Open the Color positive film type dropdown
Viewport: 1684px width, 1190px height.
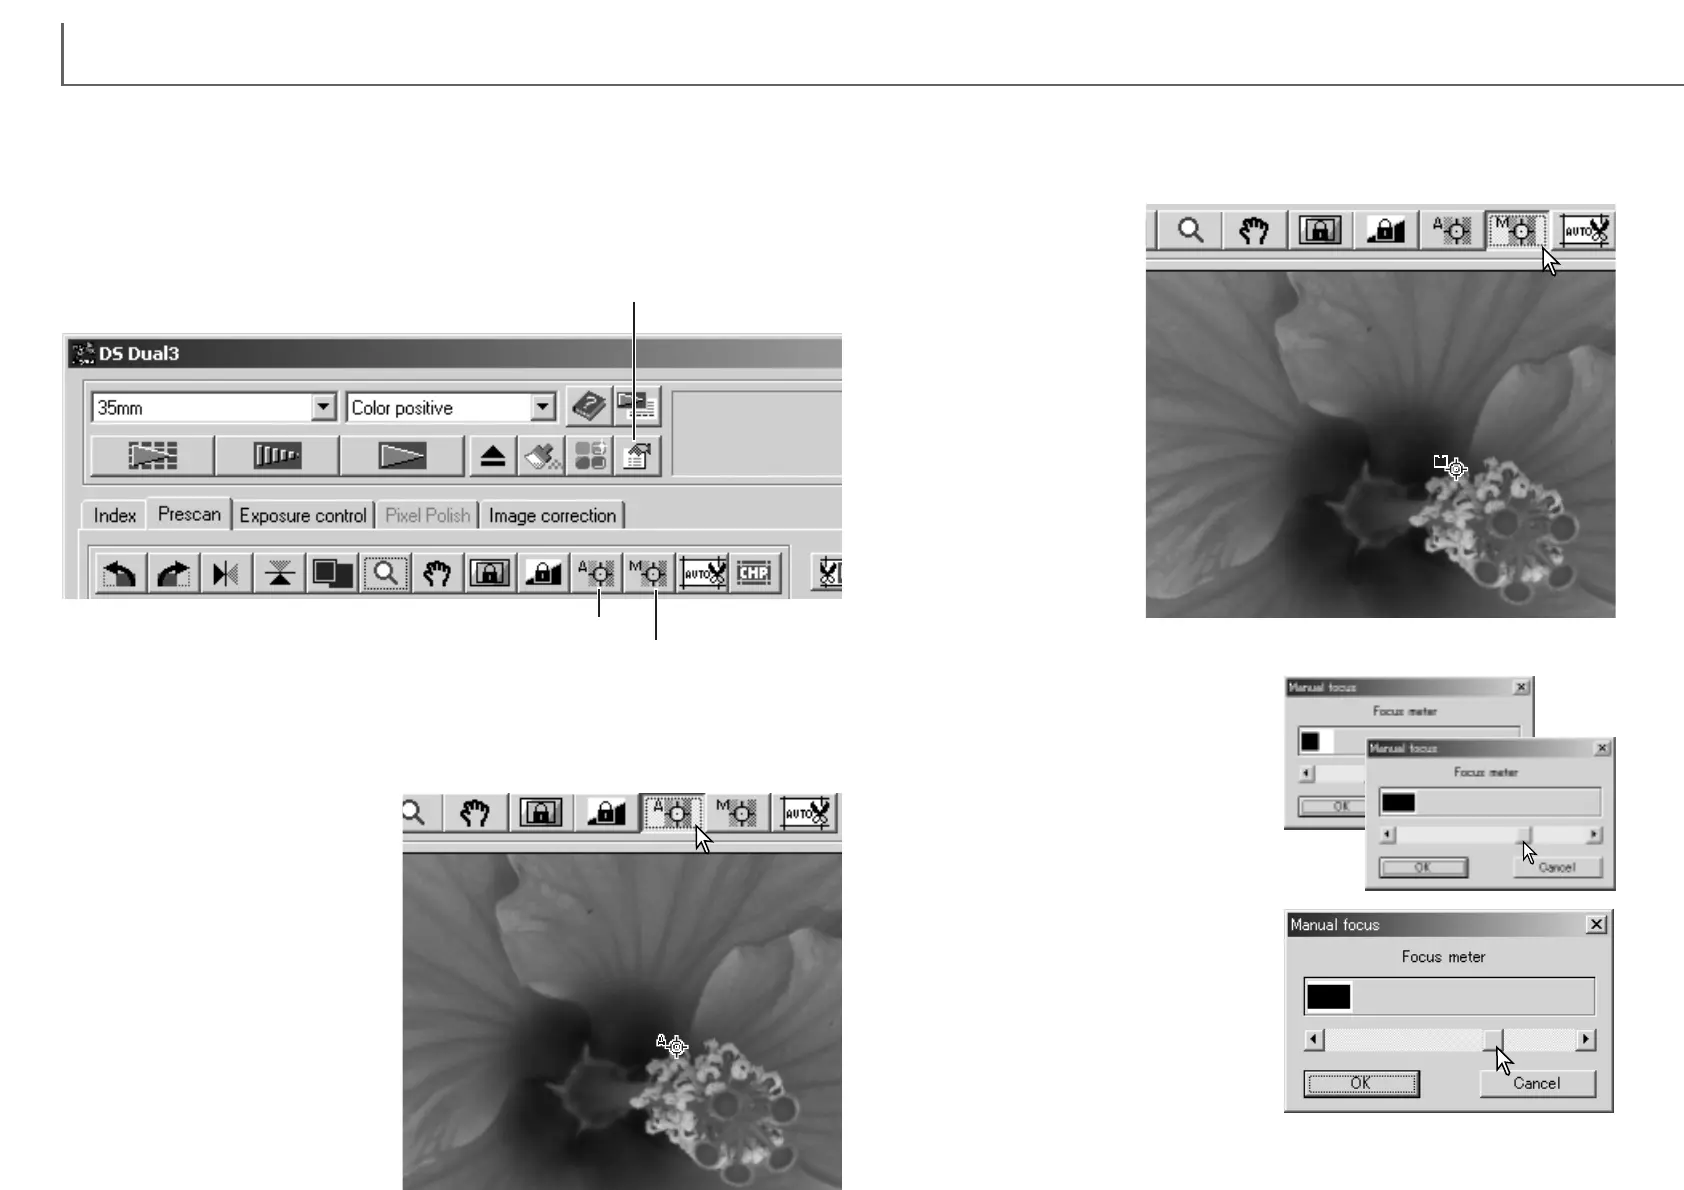543,407
